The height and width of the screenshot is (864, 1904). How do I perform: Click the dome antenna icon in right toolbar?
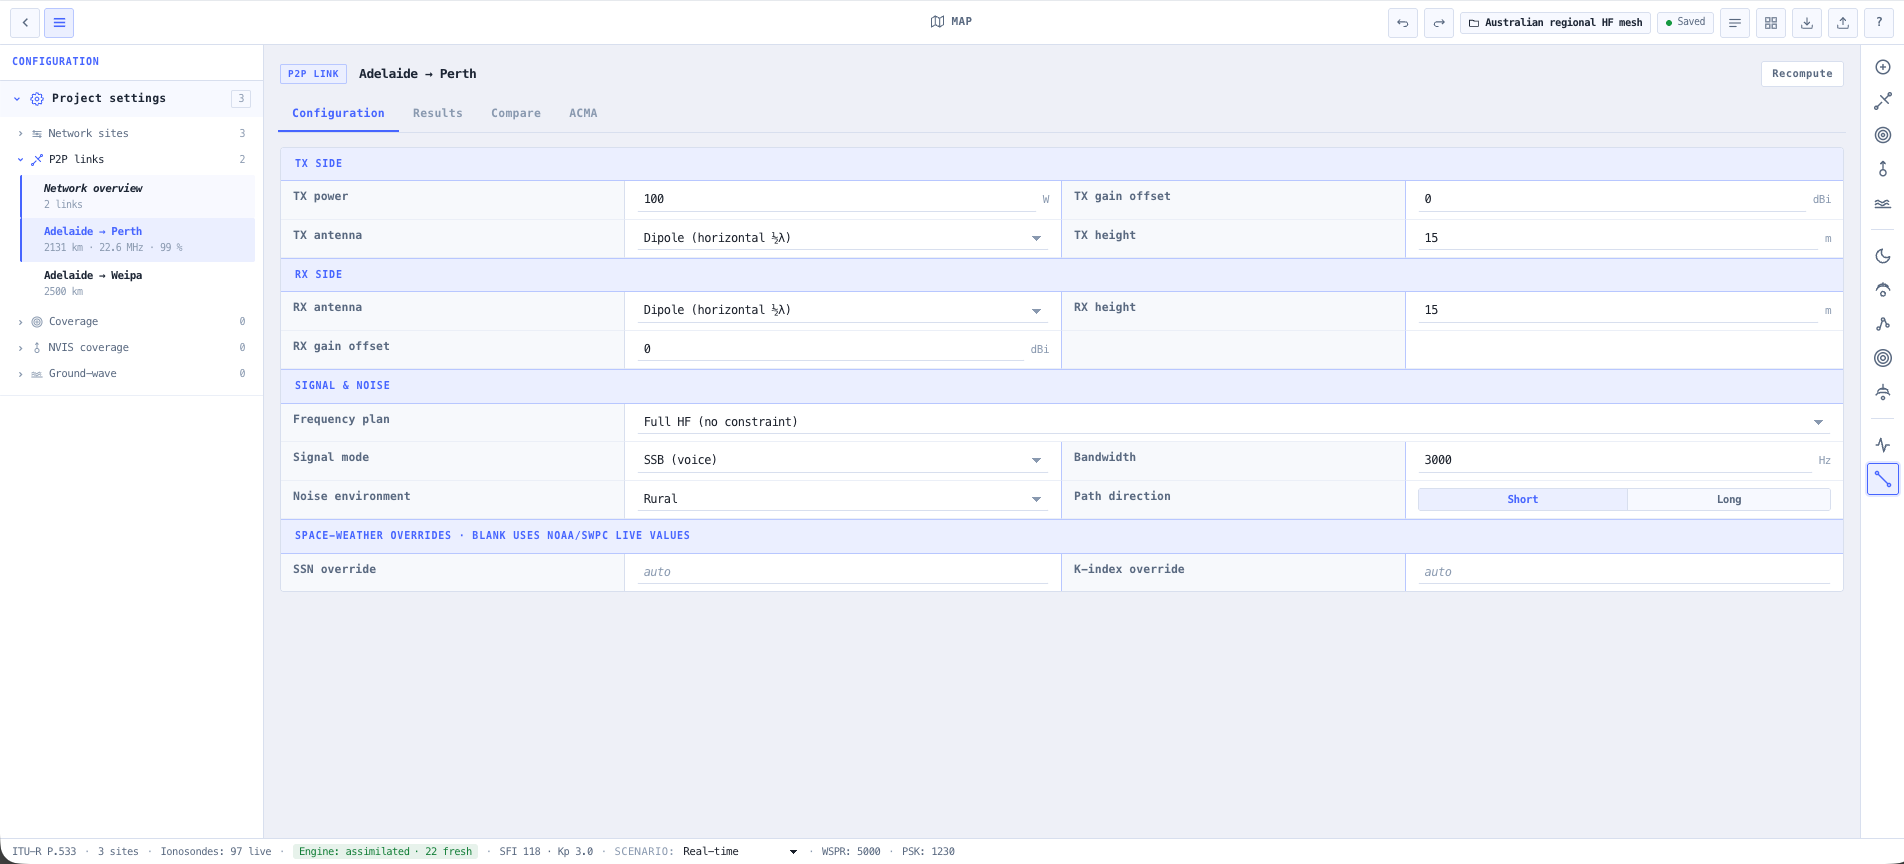1883,392
